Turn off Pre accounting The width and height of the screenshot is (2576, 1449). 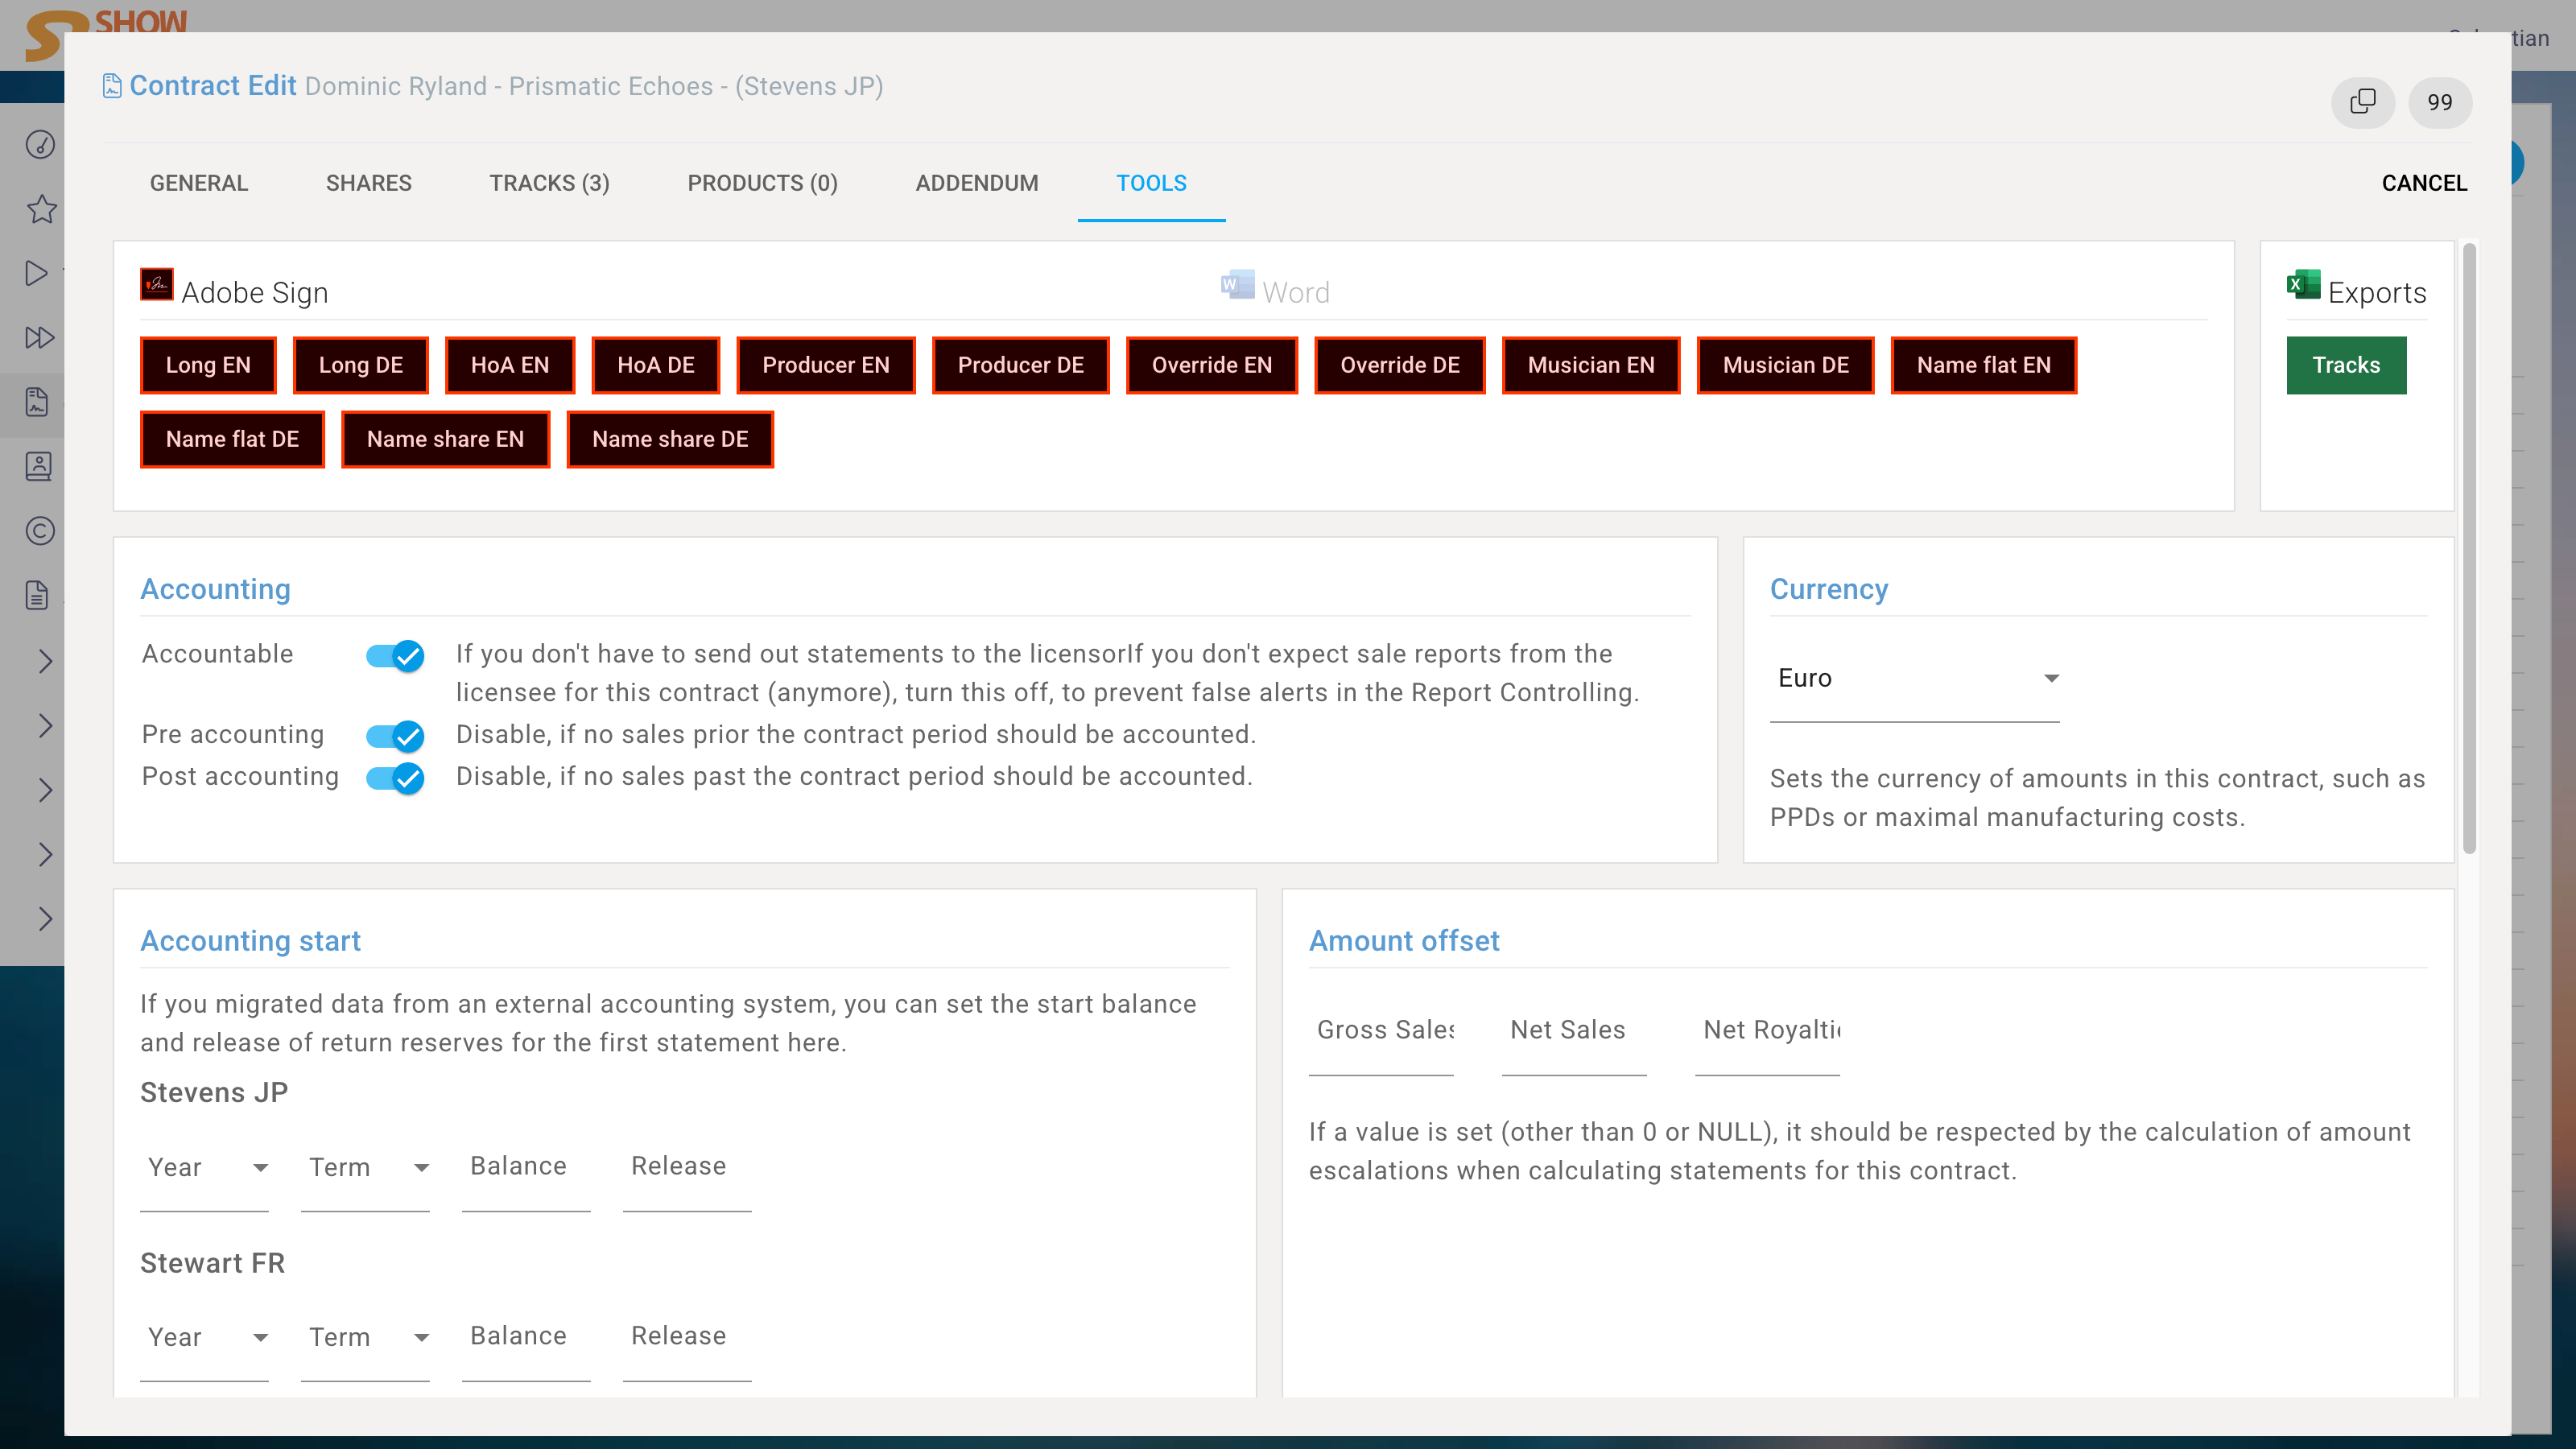395,736
